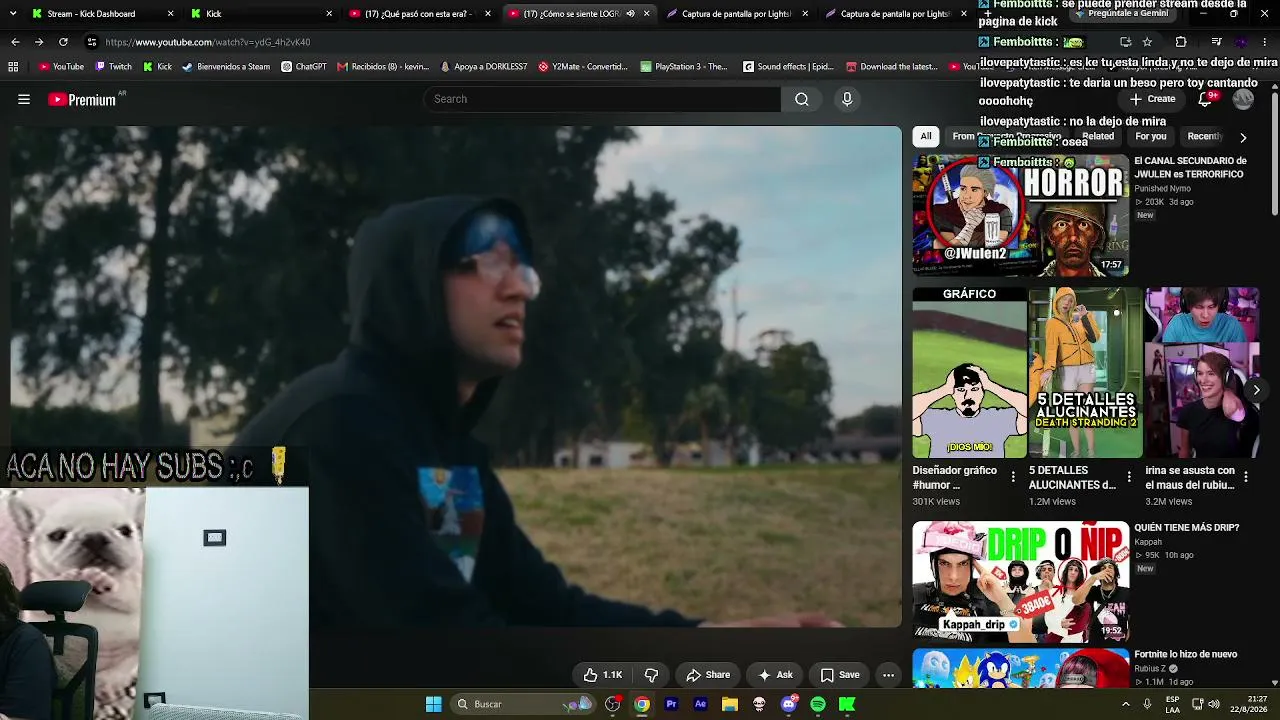Open YouTube notifications bell
Screen dimensions: 1280x720
coord(1205,99)
